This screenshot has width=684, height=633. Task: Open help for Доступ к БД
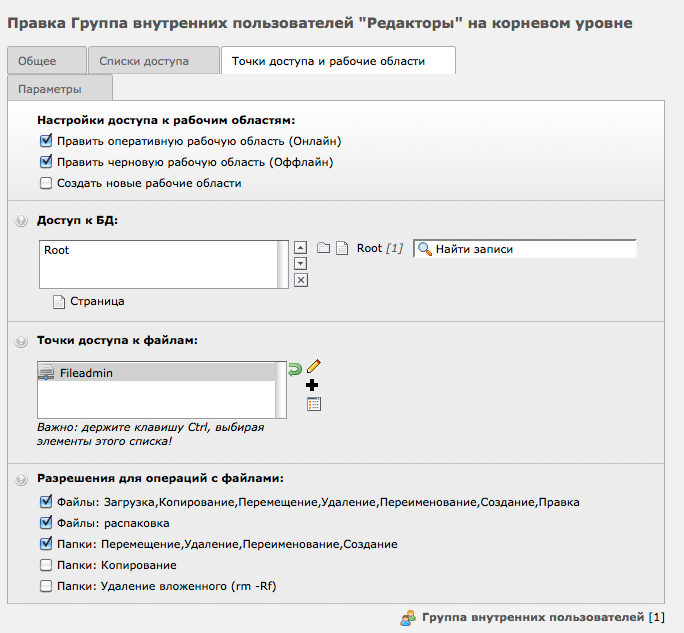coord(22,221)
